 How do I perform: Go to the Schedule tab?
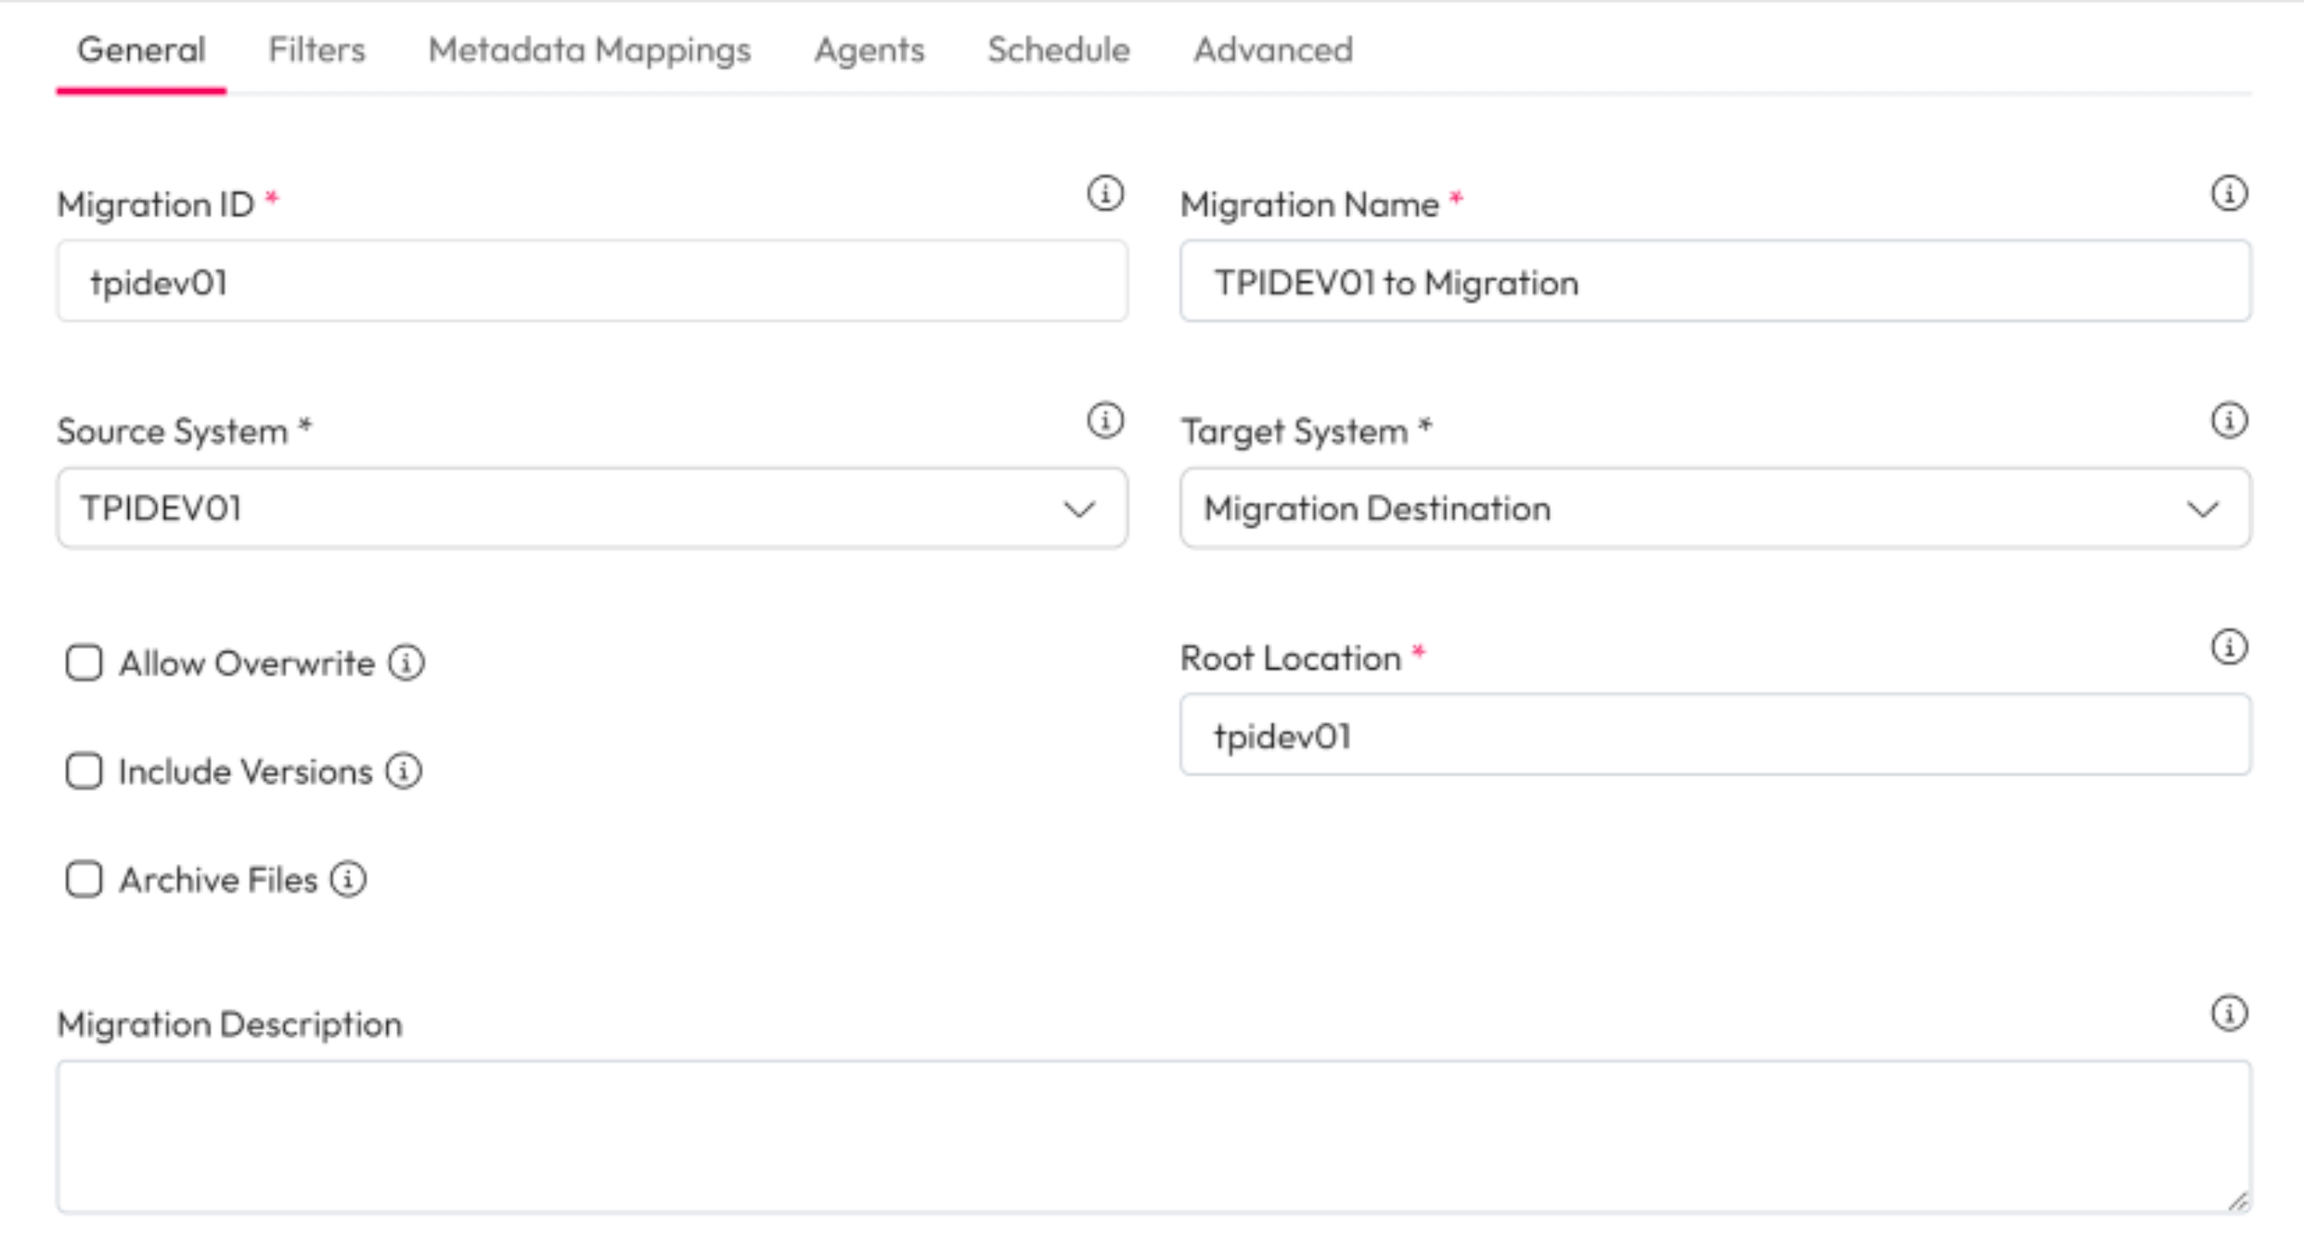pos(1058,50)
